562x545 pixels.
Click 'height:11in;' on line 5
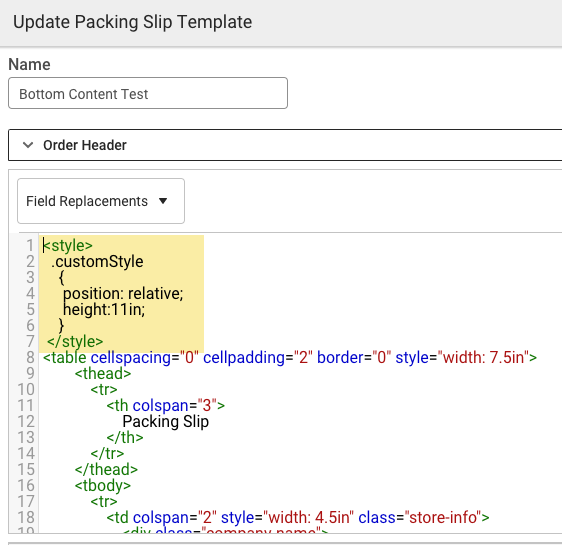click(x=104, y=309)
